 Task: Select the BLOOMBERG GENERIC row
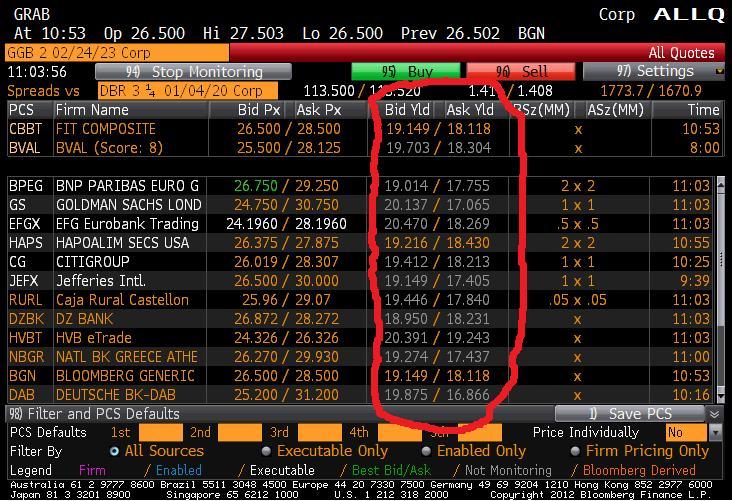[361, 376]
